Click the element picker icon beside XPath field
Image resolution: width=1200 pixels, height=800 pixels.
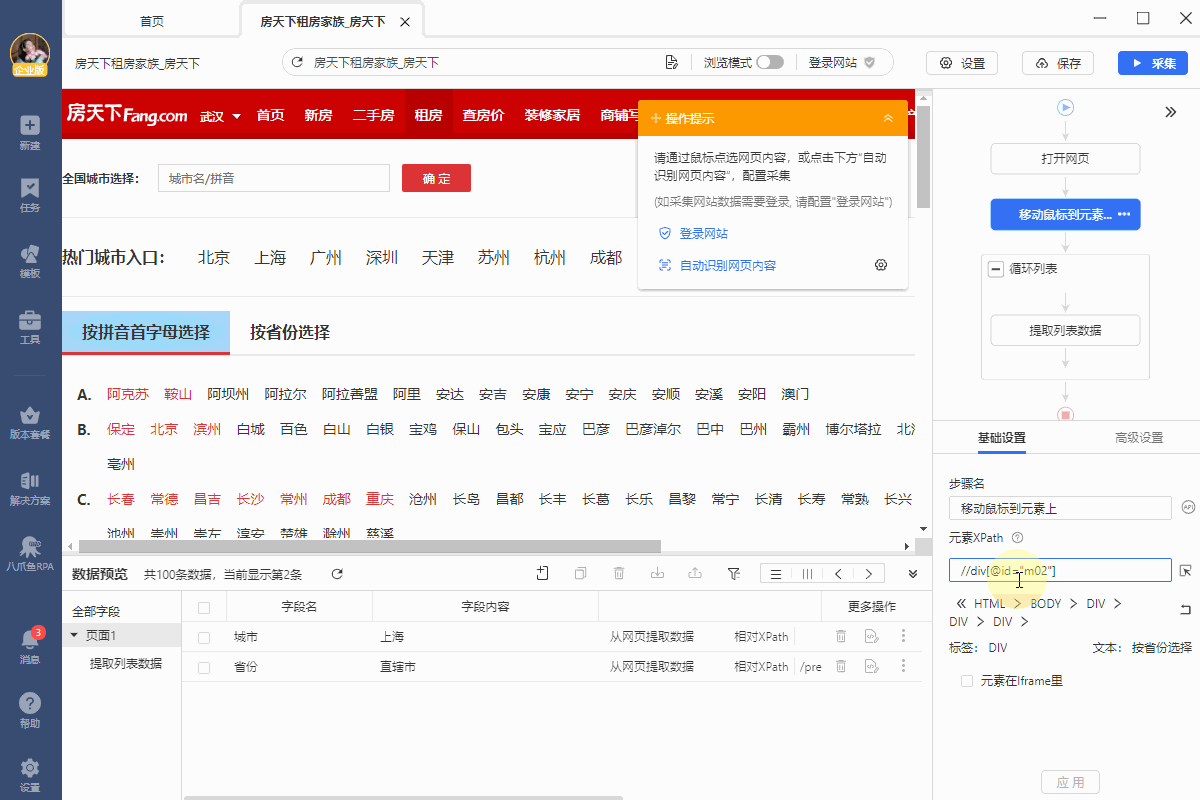[x=1186, y=571]
